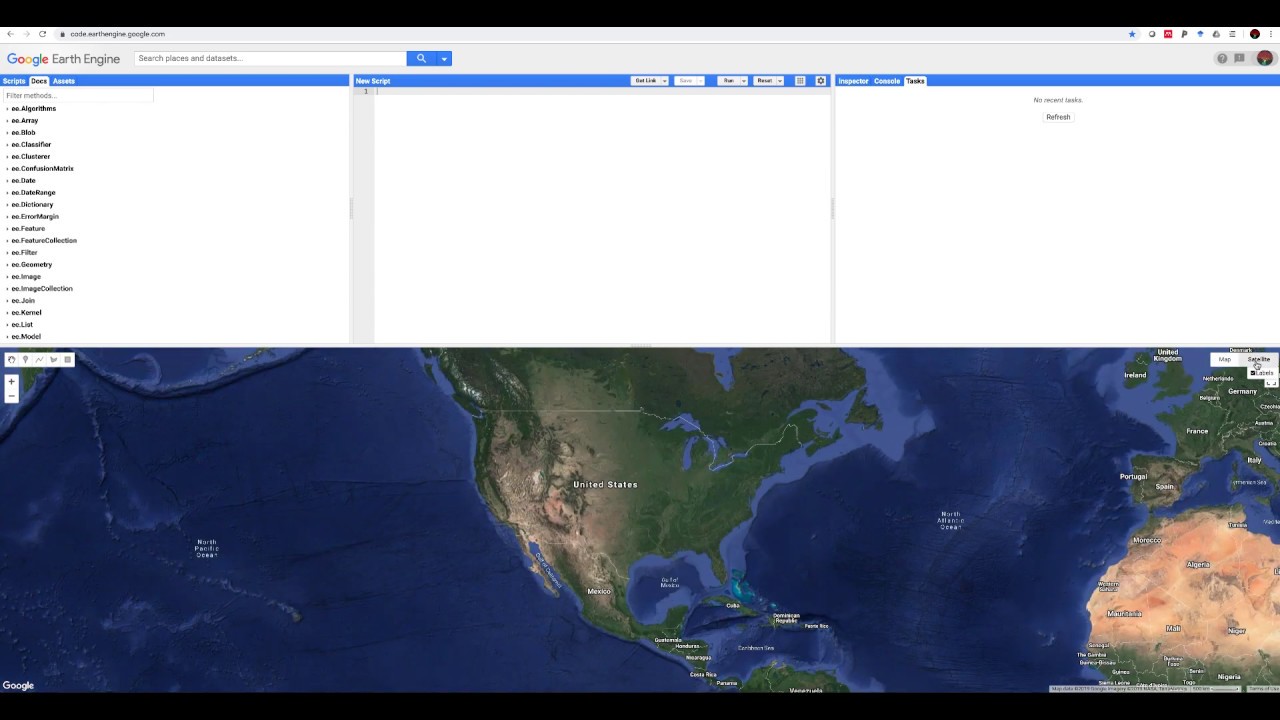
Task: Reload the page with browser refresh icon
Action: point(42,34)
